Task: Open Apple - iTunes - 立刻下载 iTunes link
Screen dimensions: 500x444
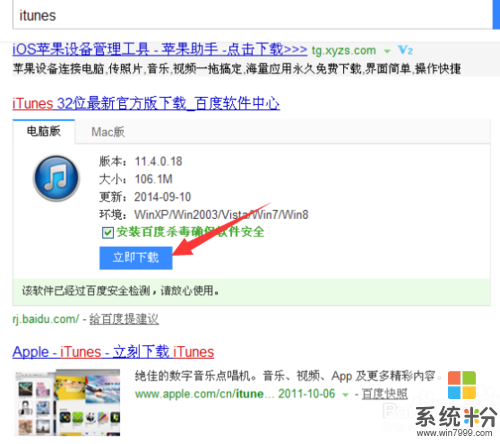Action: click(113, 352)
